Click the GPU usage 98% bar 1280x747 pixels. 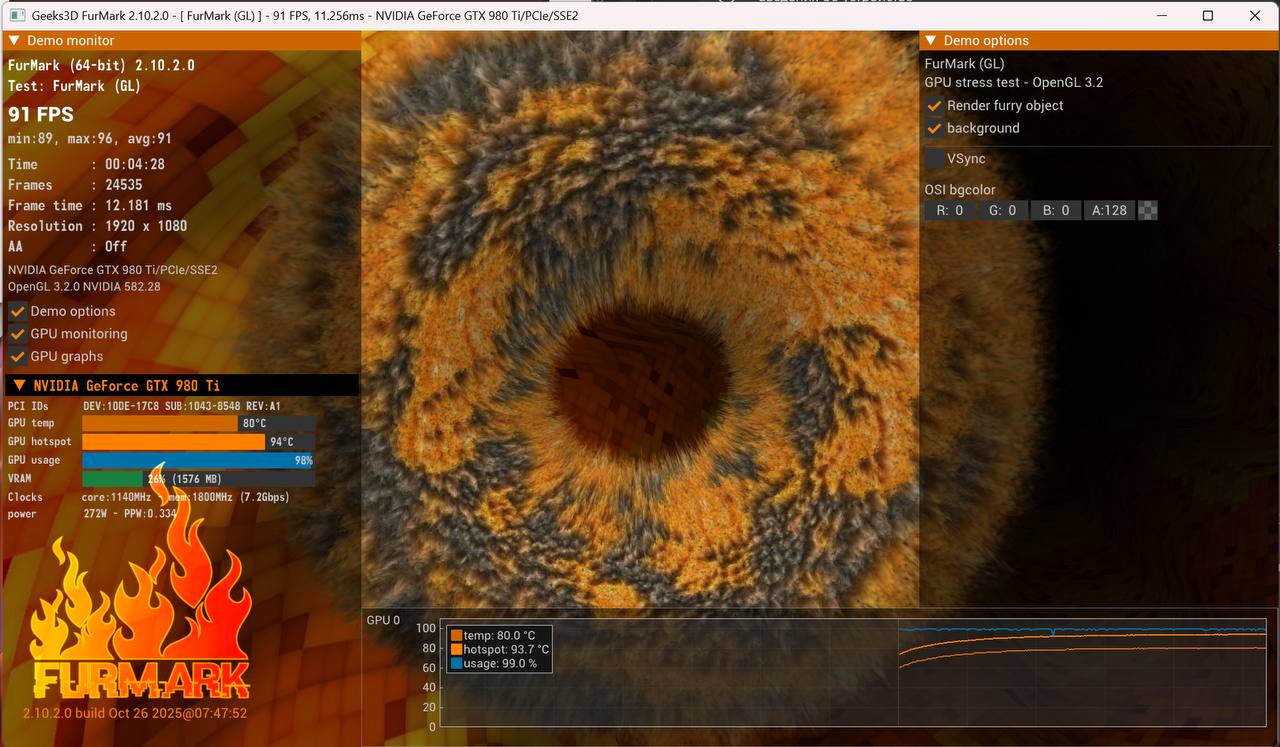click(x=198, y=461)
